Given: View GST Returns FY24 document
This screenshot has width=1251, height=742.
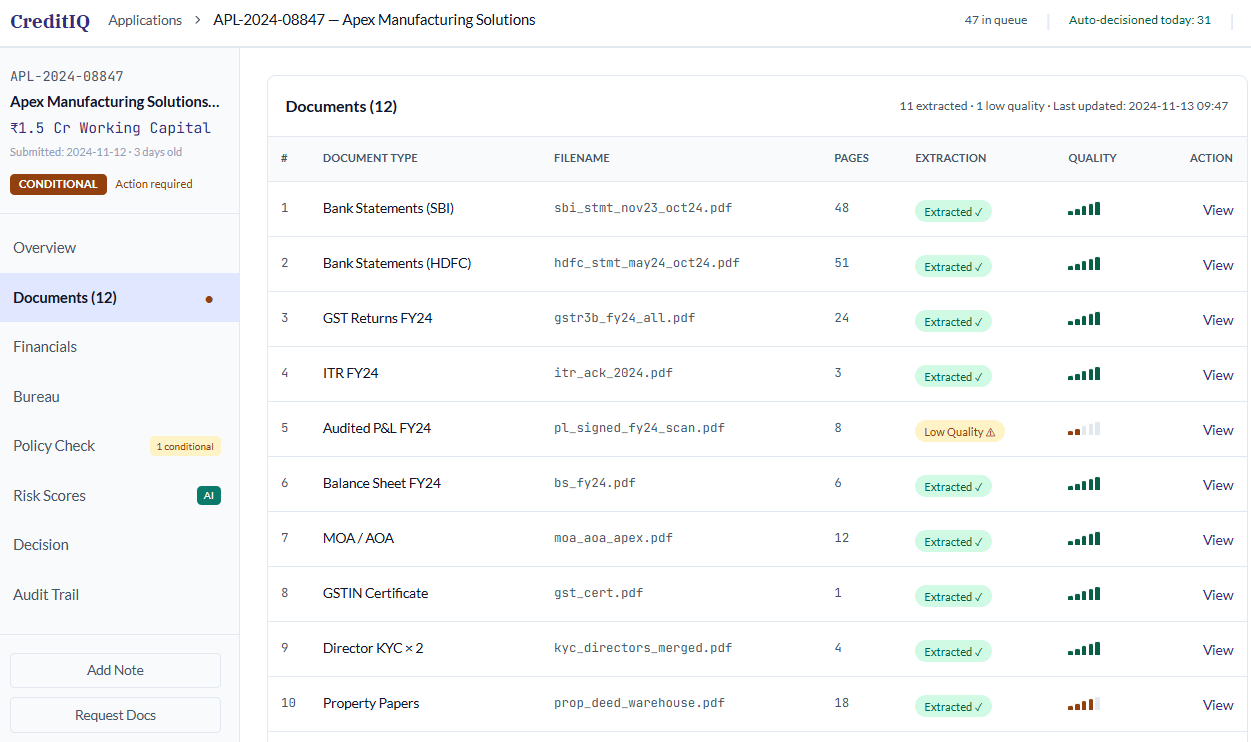Looking at the screenshot, I should tap(1218, 320).
